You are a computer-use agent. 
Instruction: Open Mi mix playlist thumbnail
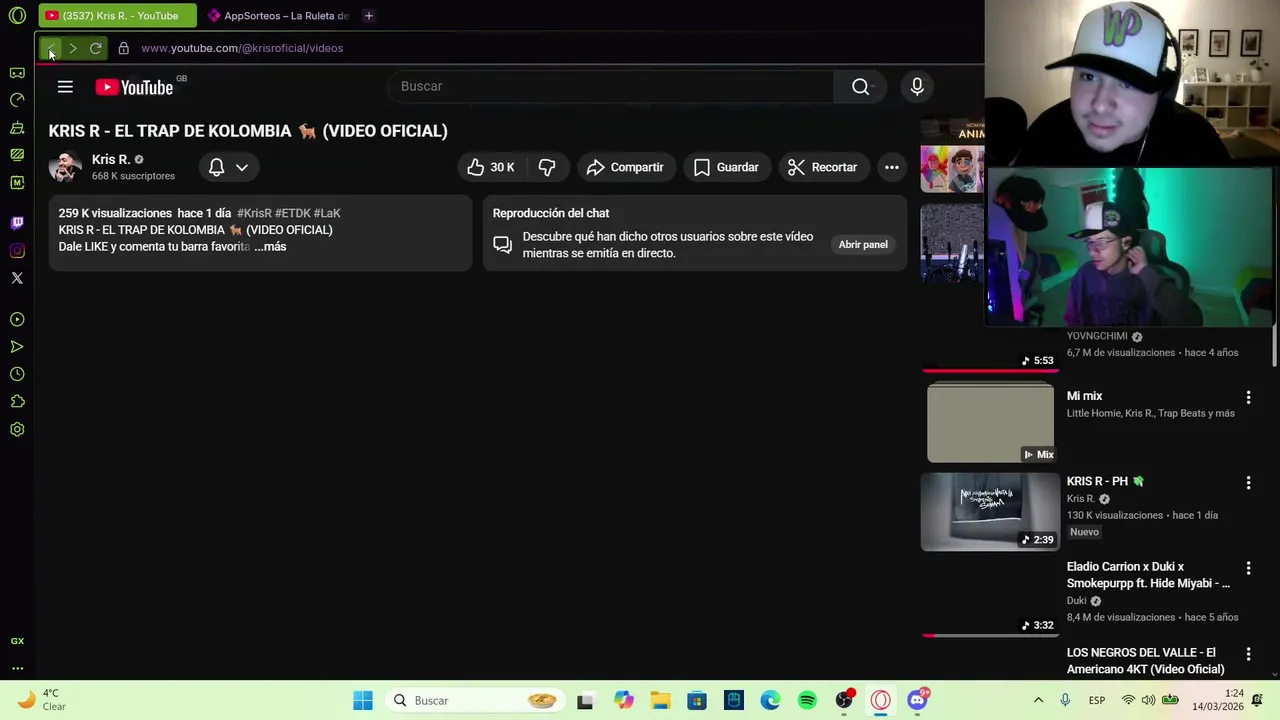pos(990,423)
